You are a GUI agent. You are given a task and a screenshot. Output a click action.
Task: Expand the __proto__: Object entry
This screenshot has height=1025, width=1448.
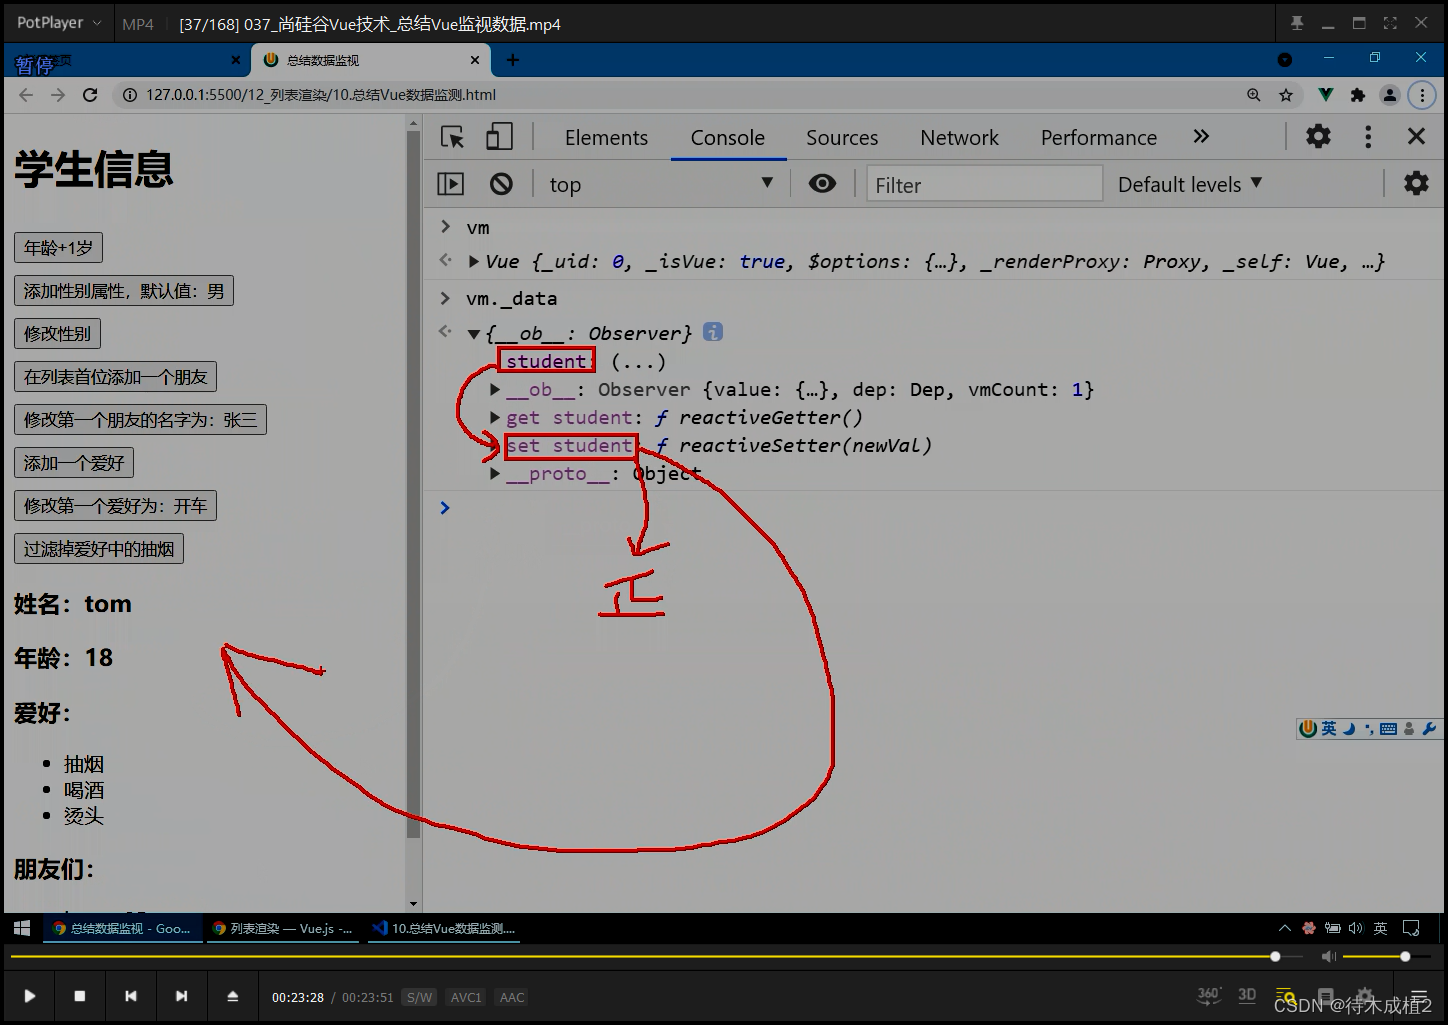coord(495,474)
